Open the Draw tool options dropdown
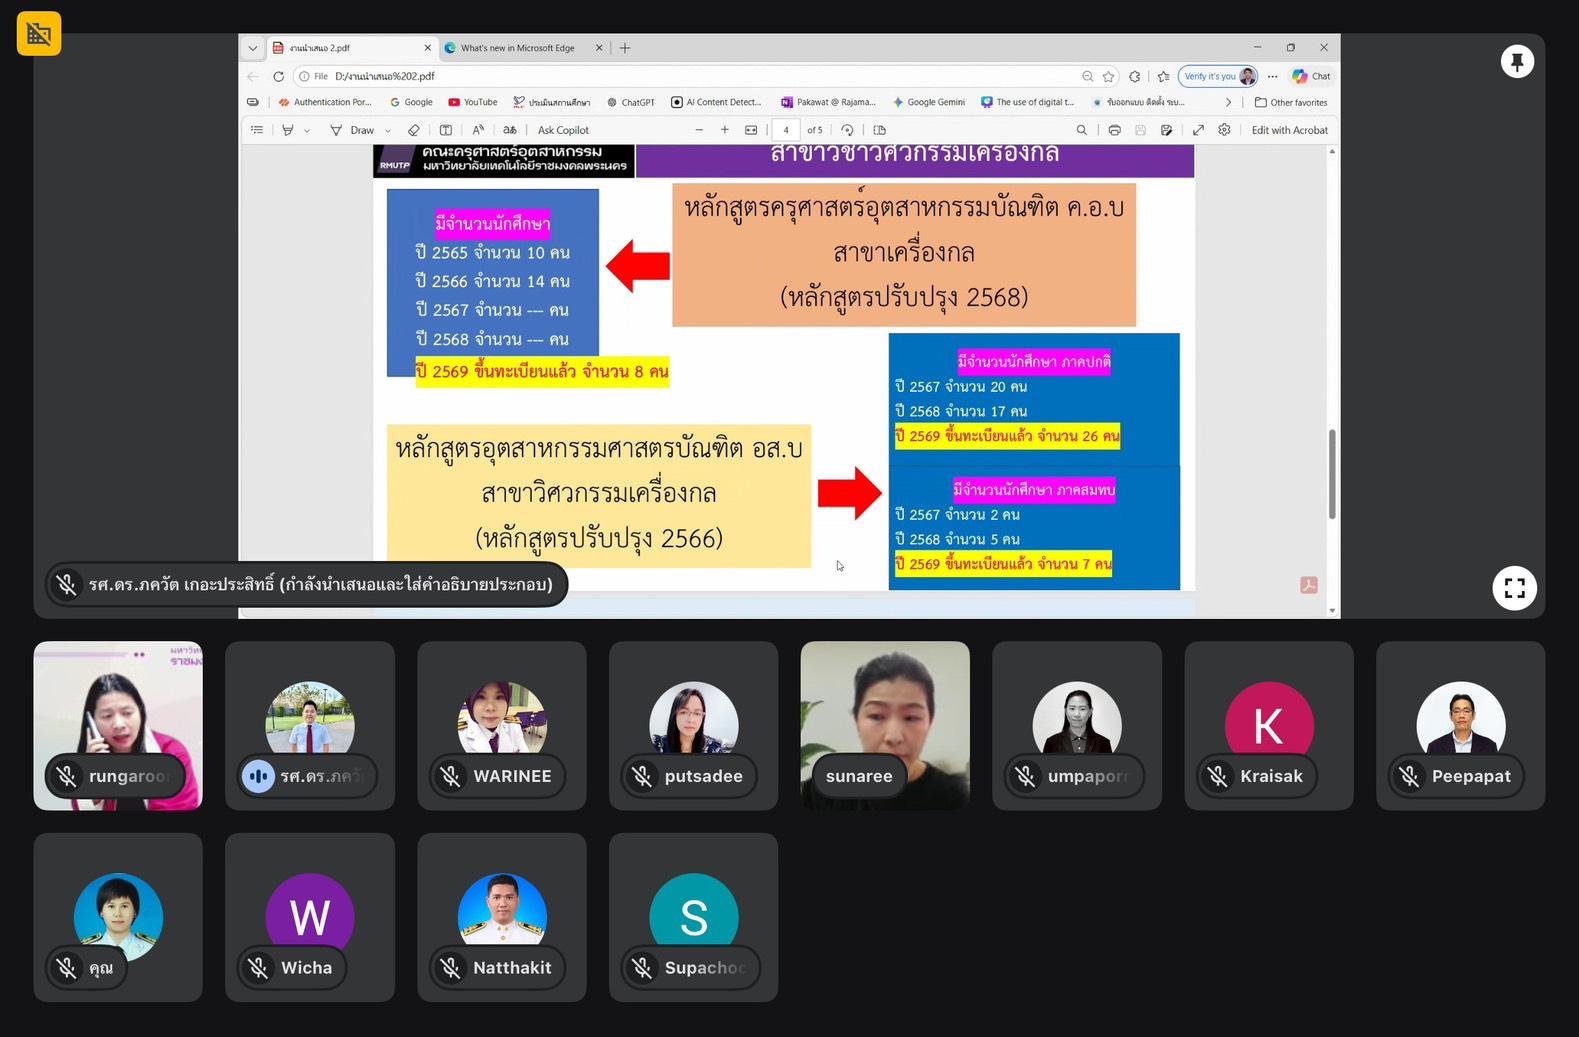 coord(388,131)
